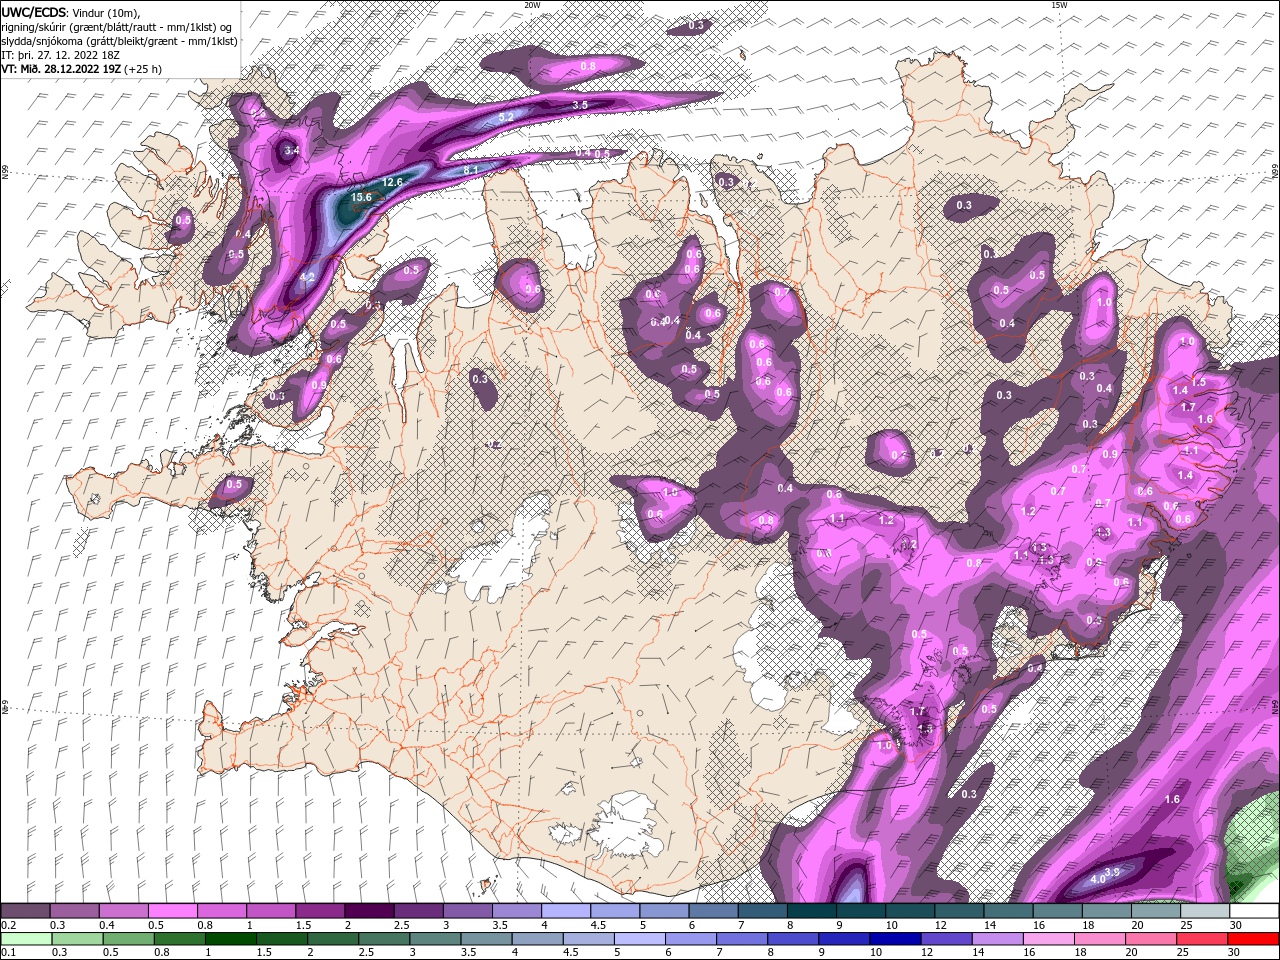Click the UWC/ECDS title text
The height and width of the screenshot is (960, 1280).
[35, 12]
